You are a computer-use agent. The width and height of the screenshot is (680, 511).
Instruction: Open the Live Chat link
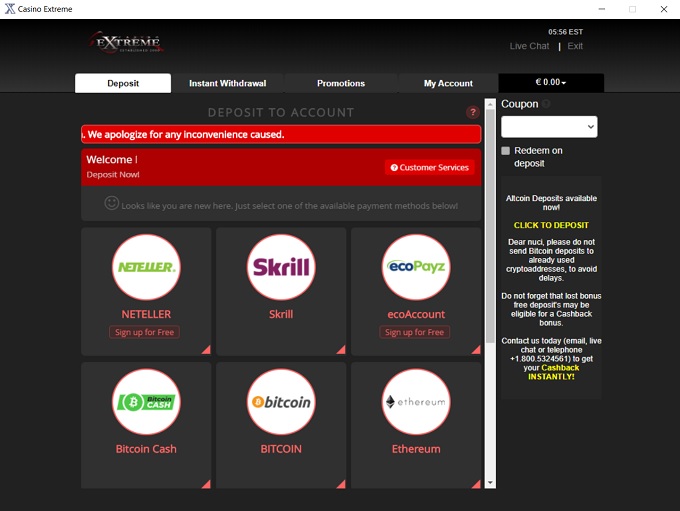click(529, 46)
